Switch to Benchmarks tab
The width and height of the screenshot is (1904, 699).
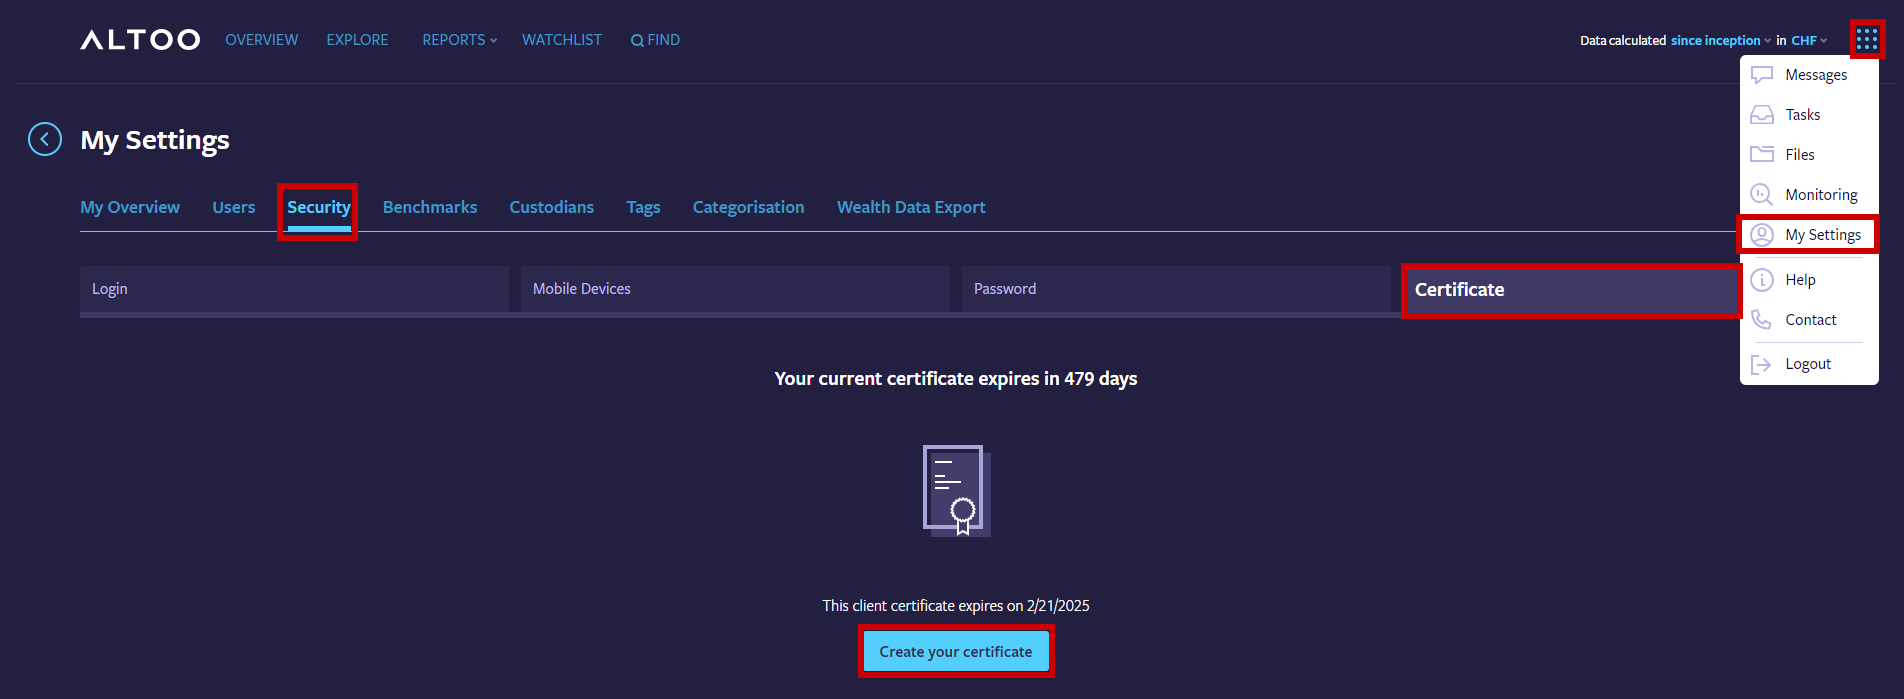430,207
